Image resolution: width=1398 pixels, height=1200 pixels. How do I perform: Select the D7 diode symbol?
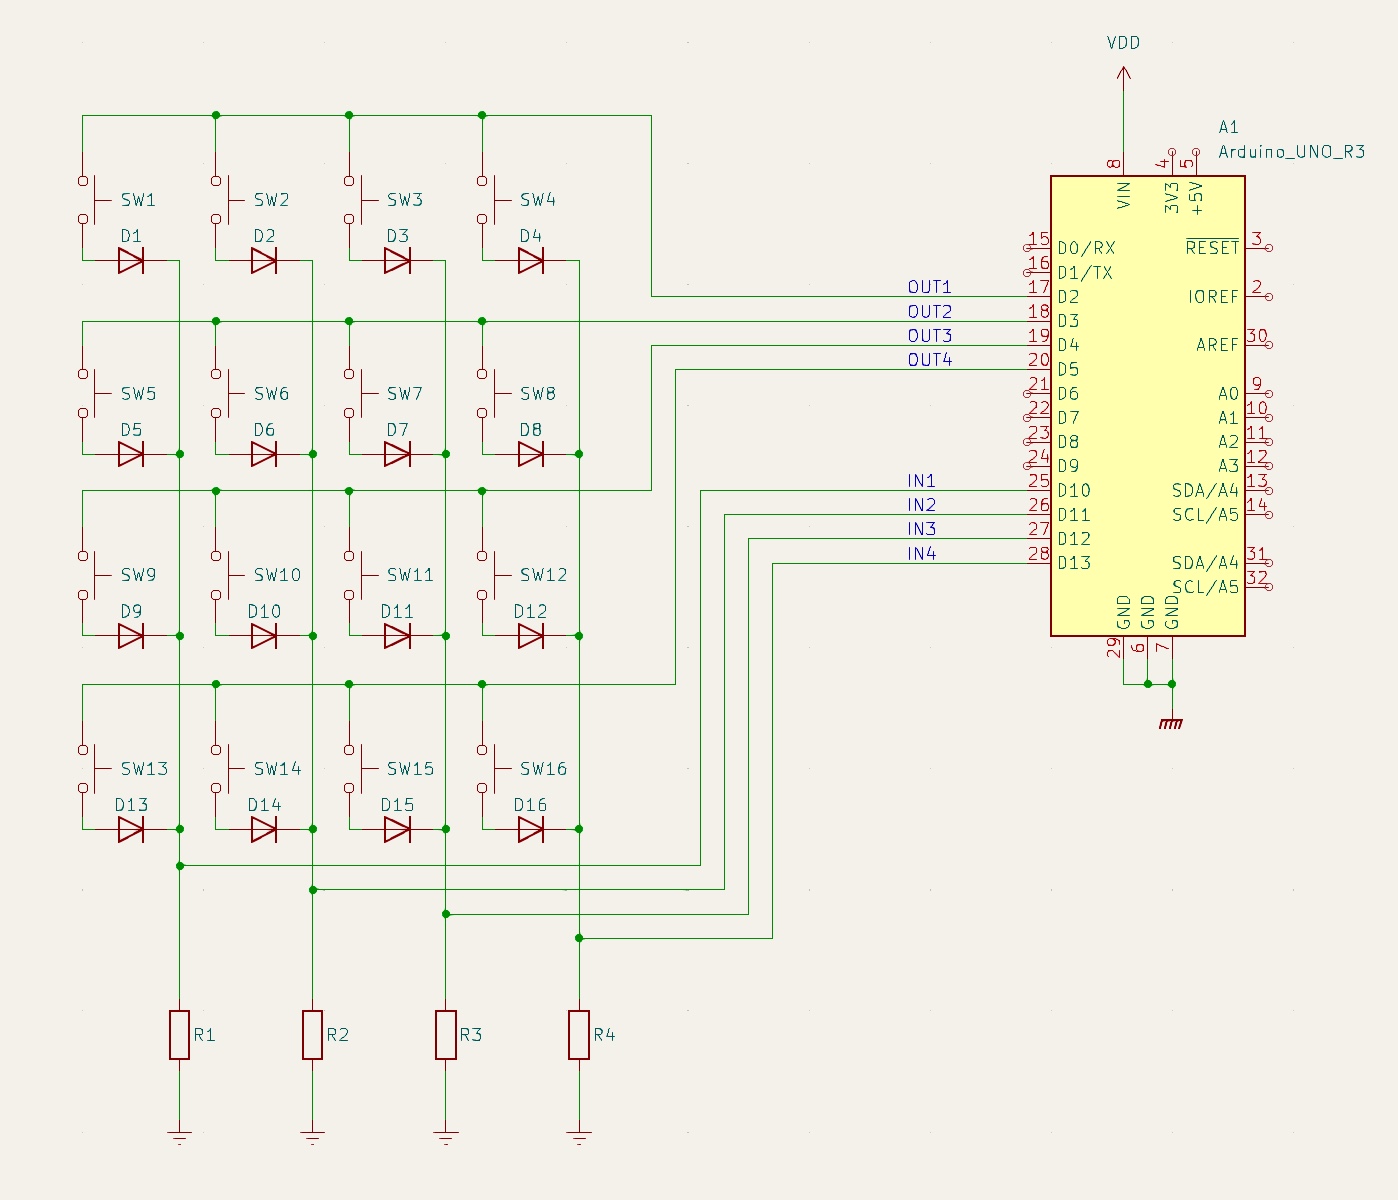[x=397, y=455]
